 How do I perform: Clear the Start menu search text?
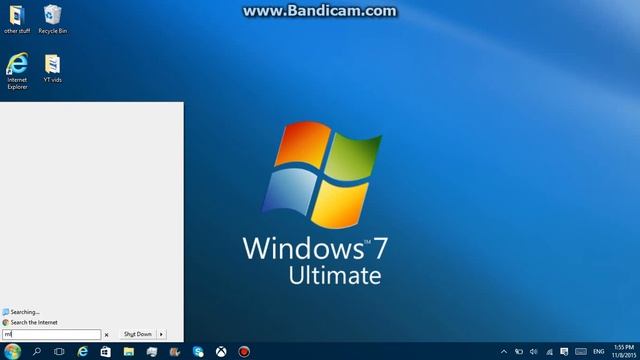pyautogui.click(x=107, y=335)
